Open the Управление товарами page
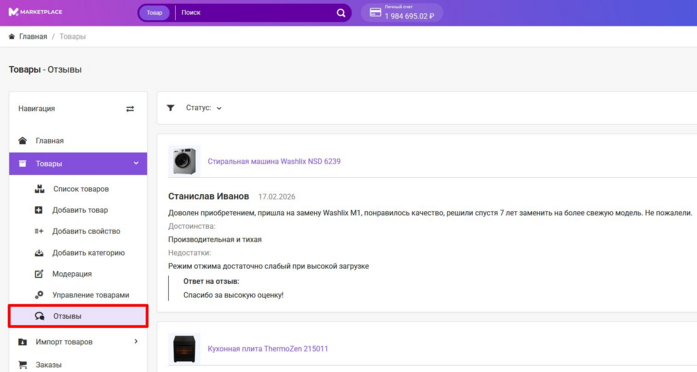 91,295
